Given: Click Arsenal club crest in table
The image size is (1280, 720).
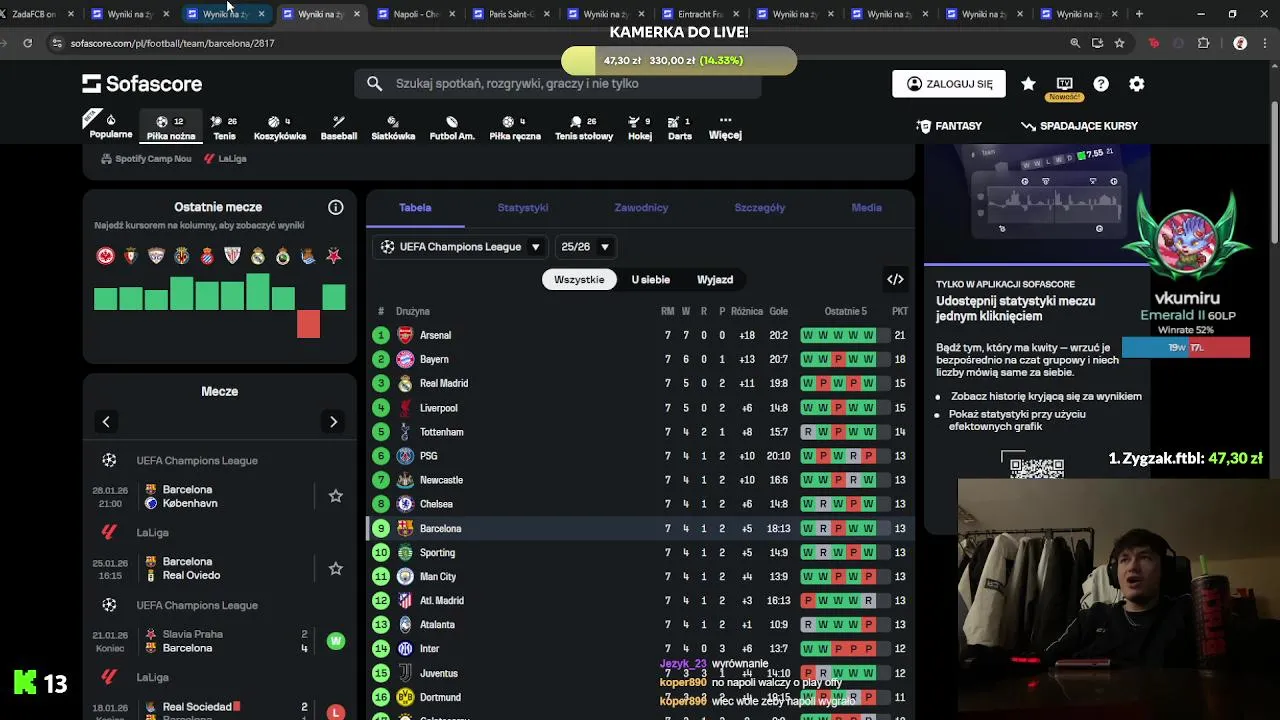Looking at the screenshot, I should tap(405, 335).
